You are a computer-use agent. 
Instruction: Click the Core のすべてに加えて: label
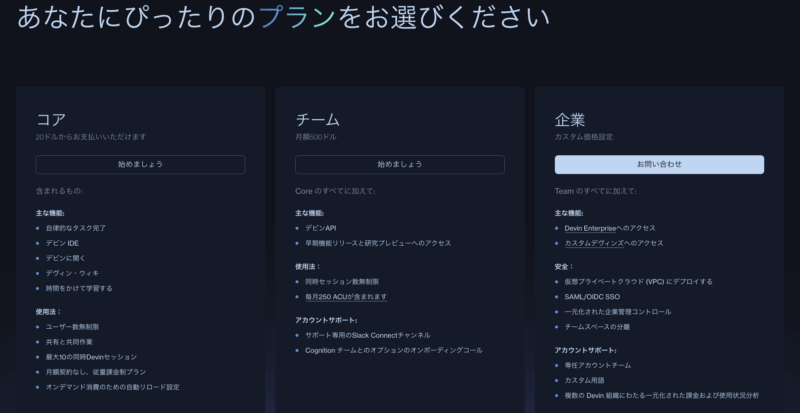click(x=335, y=191)
